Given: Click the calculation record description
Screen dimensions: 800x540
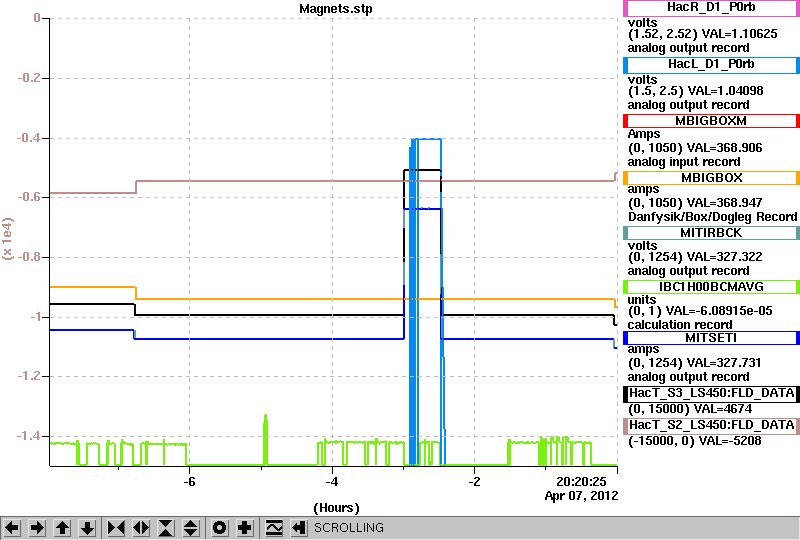Looking at the screenshot, I should tap(680, 325).
